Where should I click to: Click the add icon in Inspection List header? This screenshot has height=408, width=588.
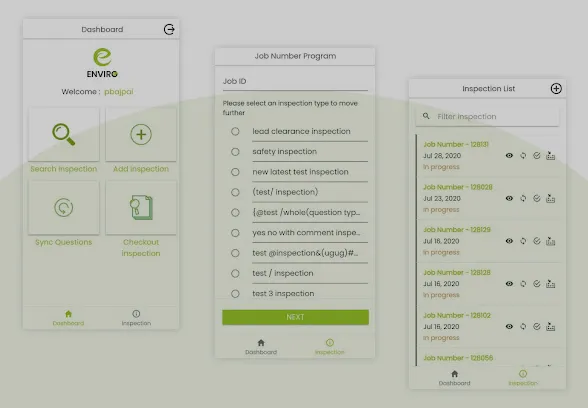[x=556, y=88]
